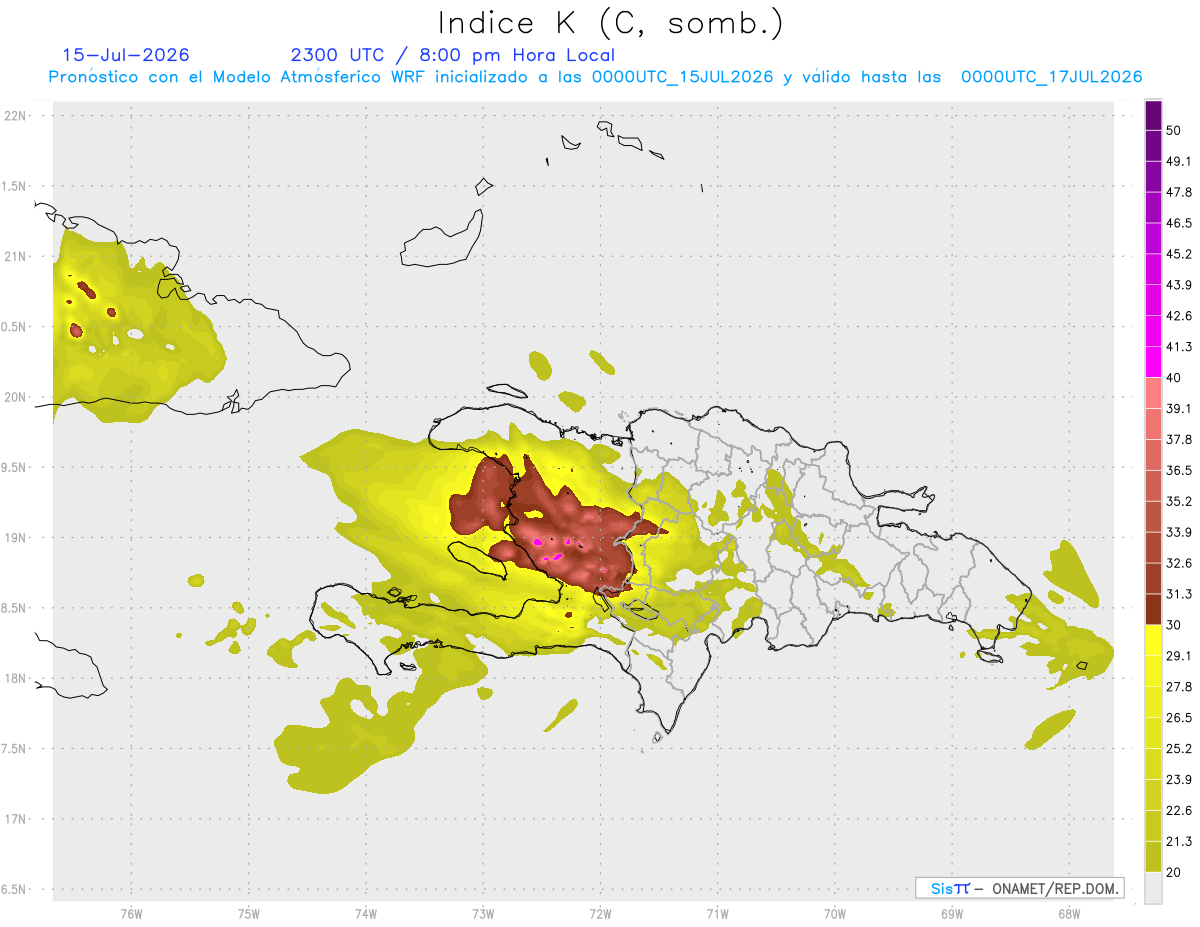The image size is (1200, 927).
Task: Click the colorbar value "39.1"
Action: [x=1179, y=408]
